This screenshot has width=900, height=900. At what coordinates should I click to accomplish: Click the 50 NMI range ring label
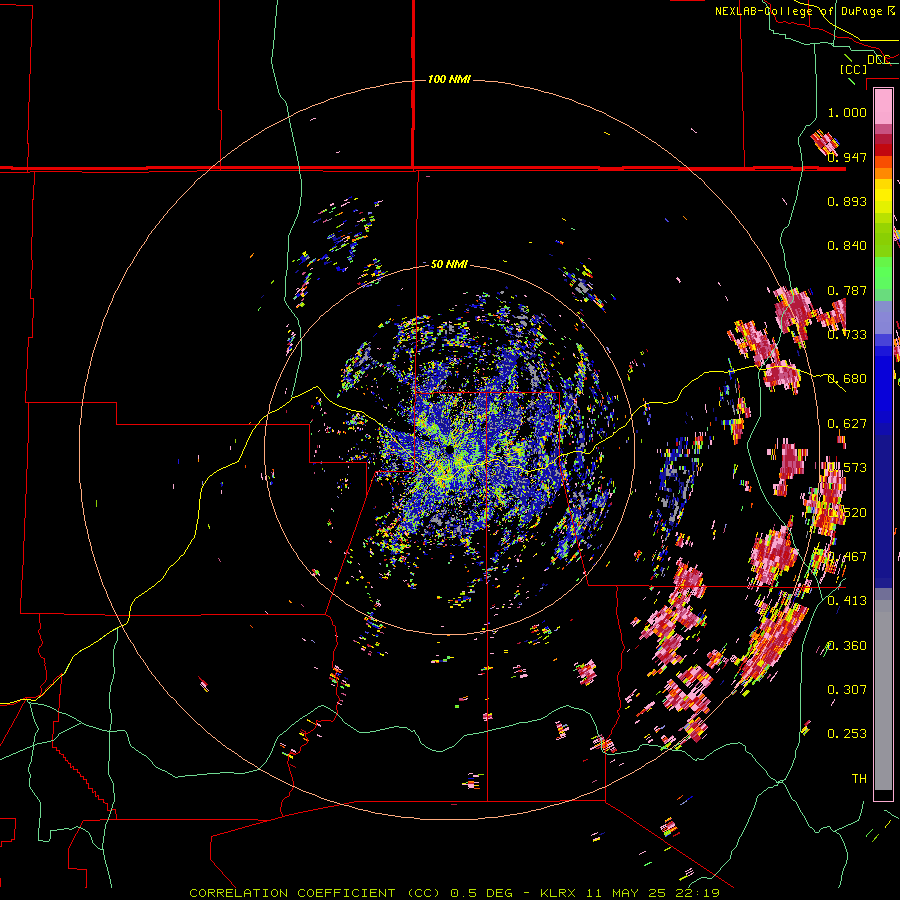click(449, 264)
